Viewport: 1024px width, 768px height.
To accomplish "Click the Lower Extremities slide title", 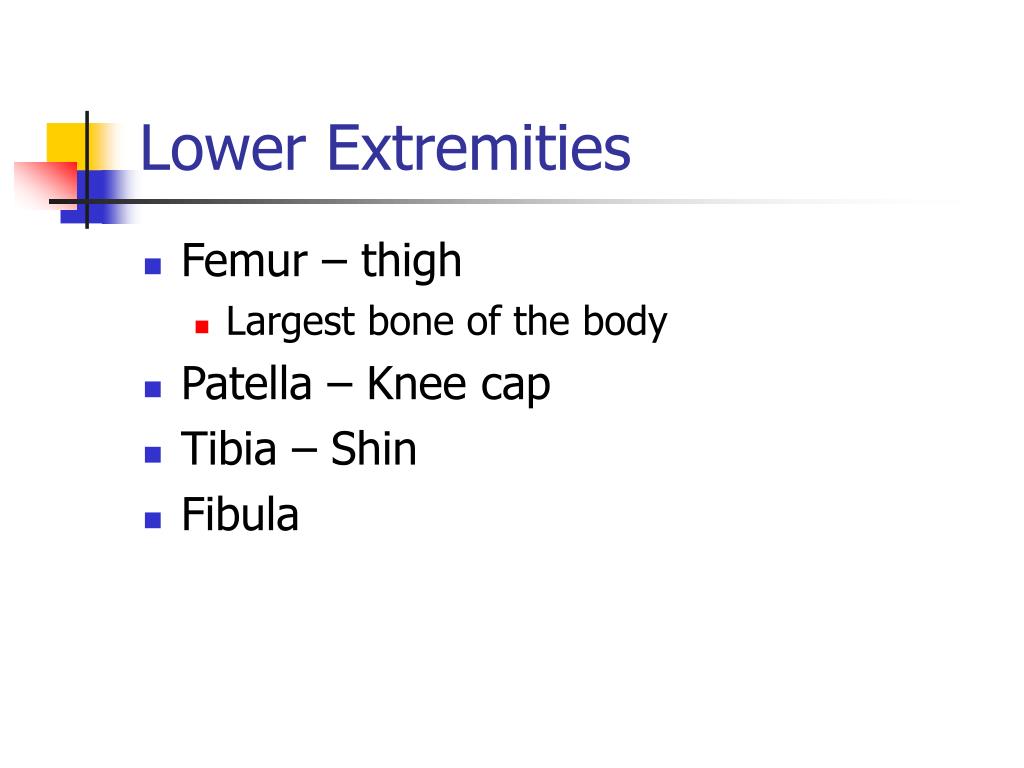I will coord(385,148).
